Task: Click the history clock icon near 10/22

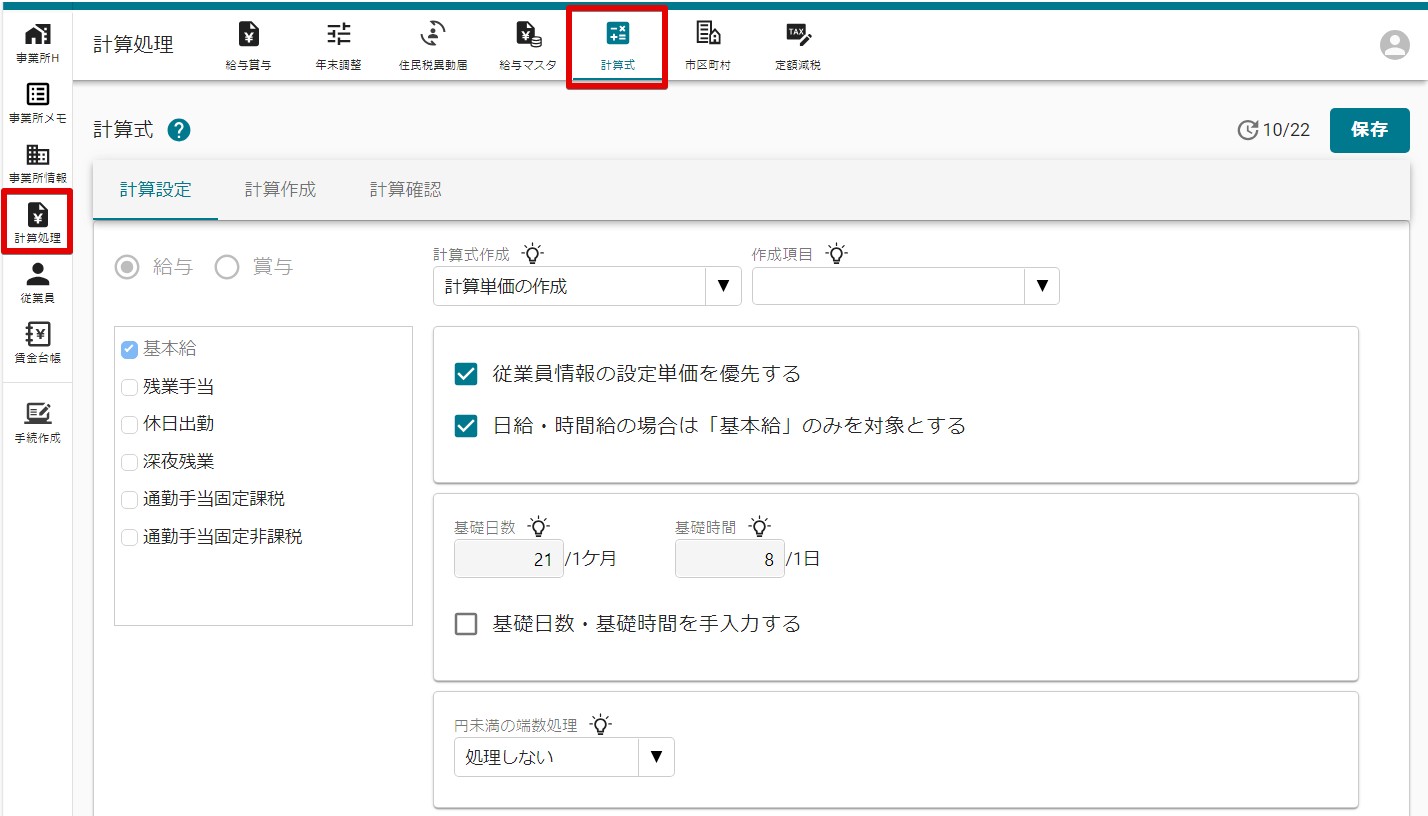Action: click(1247, 130)
